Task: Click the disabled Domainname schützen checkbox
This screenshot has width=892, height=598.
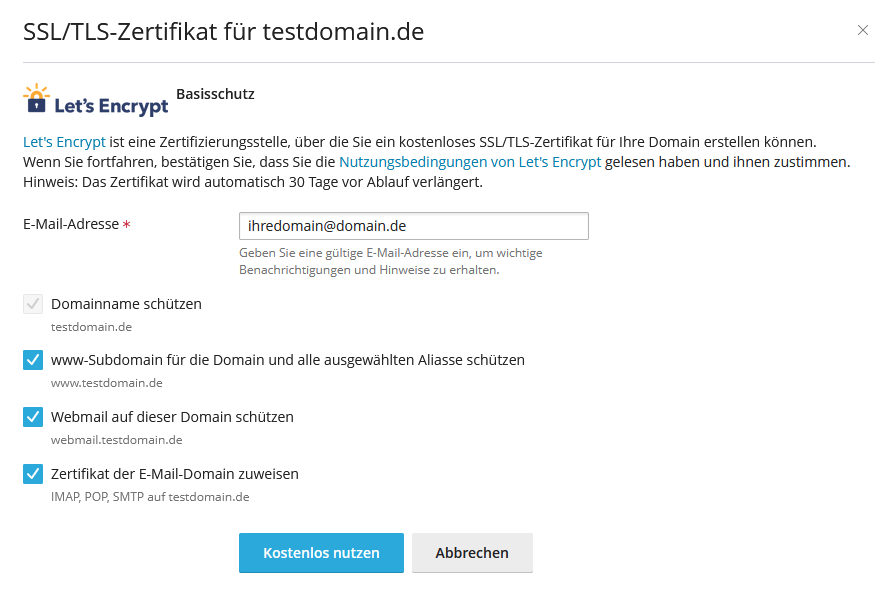Action: tap(33, 304)
